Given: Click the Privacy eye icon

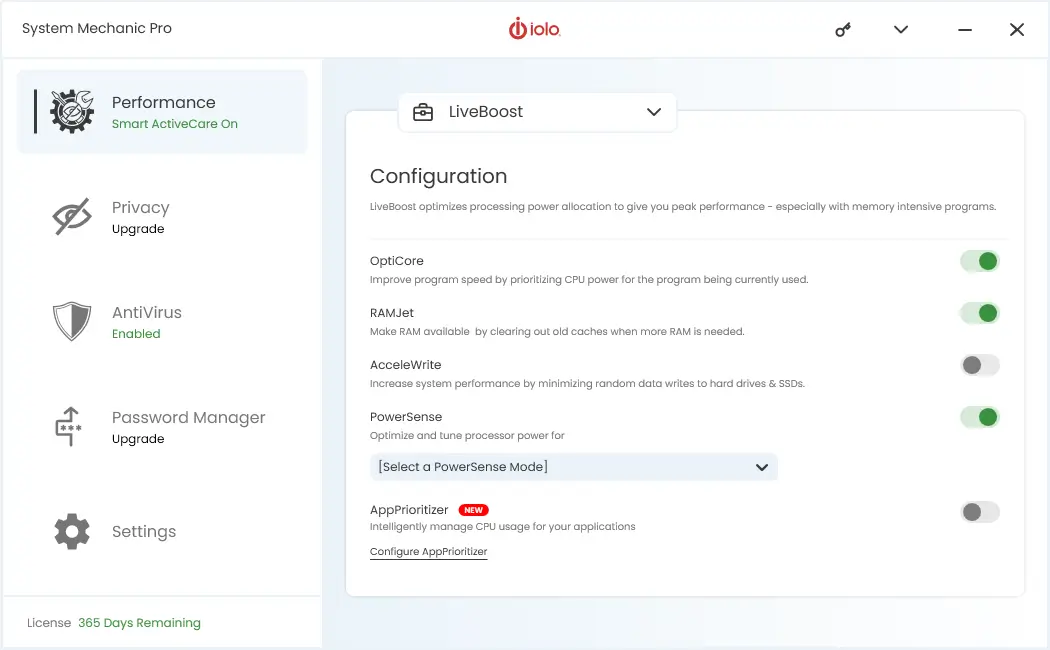Looking at the screenshot, I should [x=70, y=216].
